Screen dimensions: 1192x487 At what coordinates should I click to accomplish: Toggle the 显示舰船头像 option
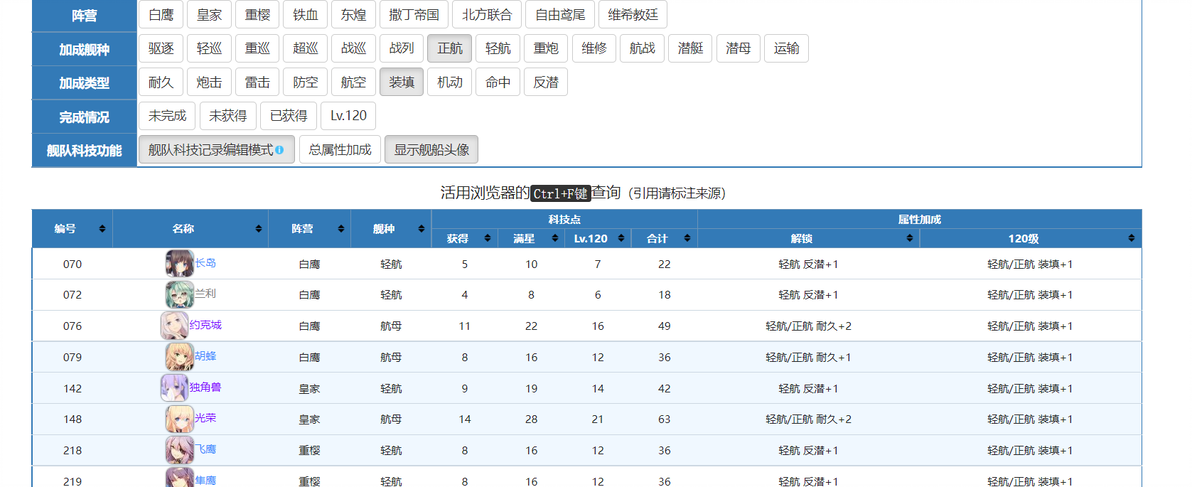[431, 150]
